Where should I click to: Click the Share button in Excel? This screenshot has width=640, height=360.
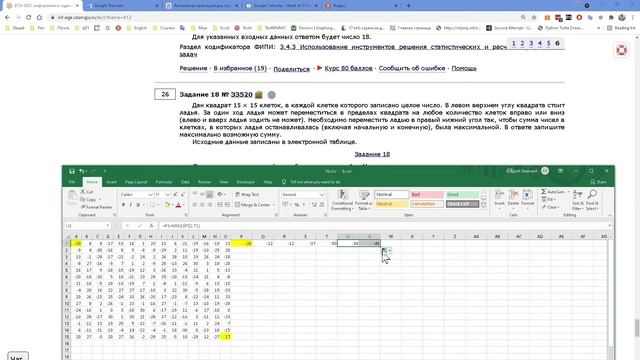[598, 182]
